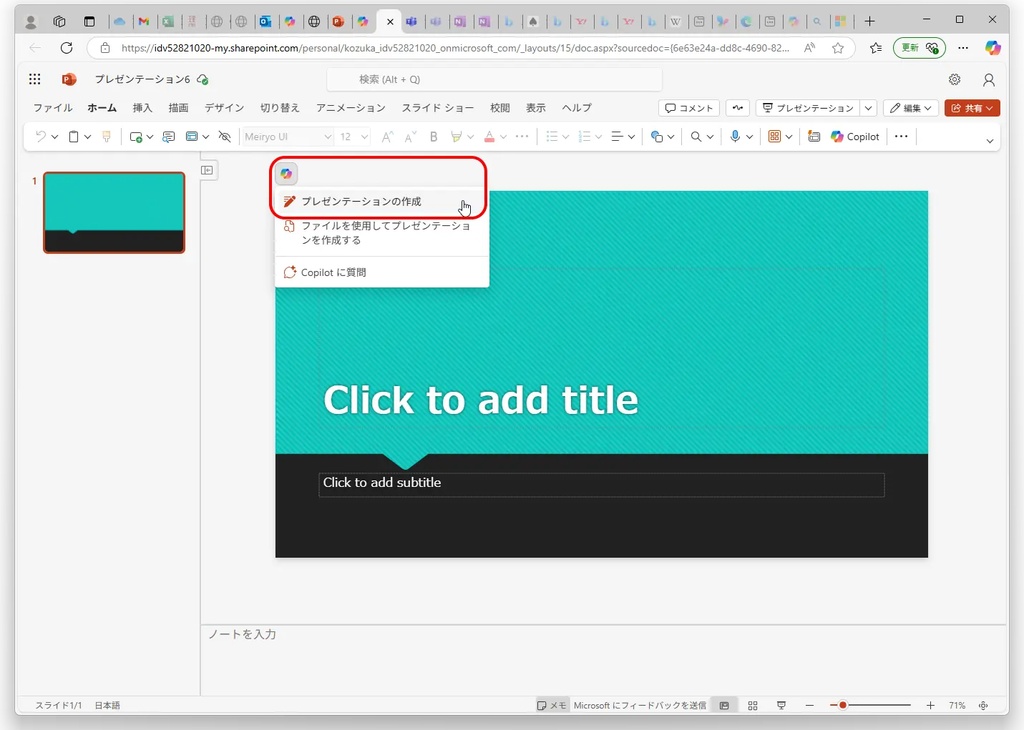The height and width of the screenshot is (730, 1024).
Task: Expand the ribbon with the chevron at far right
Action: pyautogui.click(x=989, y=140)
